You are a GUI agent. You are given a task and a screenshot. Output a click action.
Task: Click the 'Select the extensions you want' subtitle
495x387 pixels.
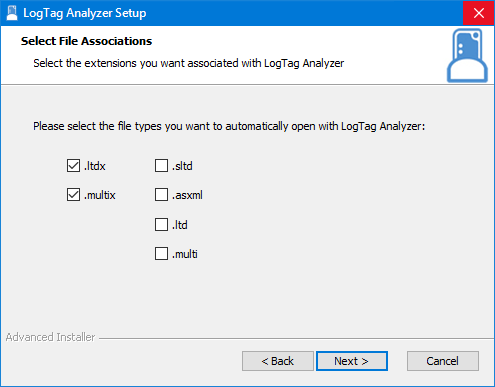(x=188, y=63)
